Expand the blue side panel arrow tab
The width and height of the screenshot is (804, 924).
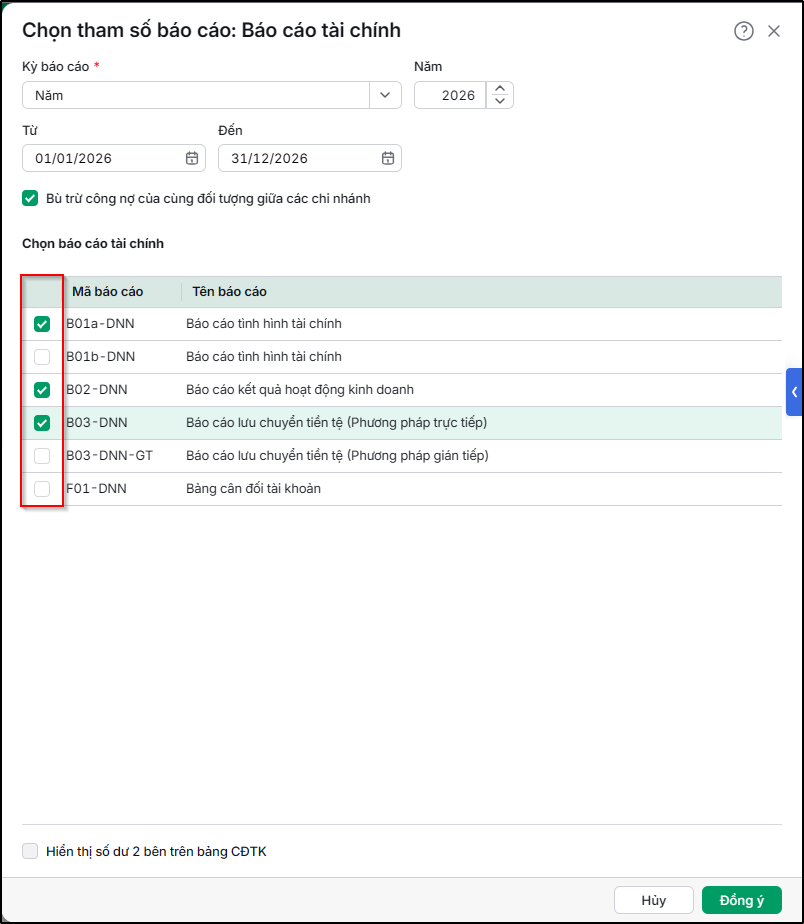point(795,392)
